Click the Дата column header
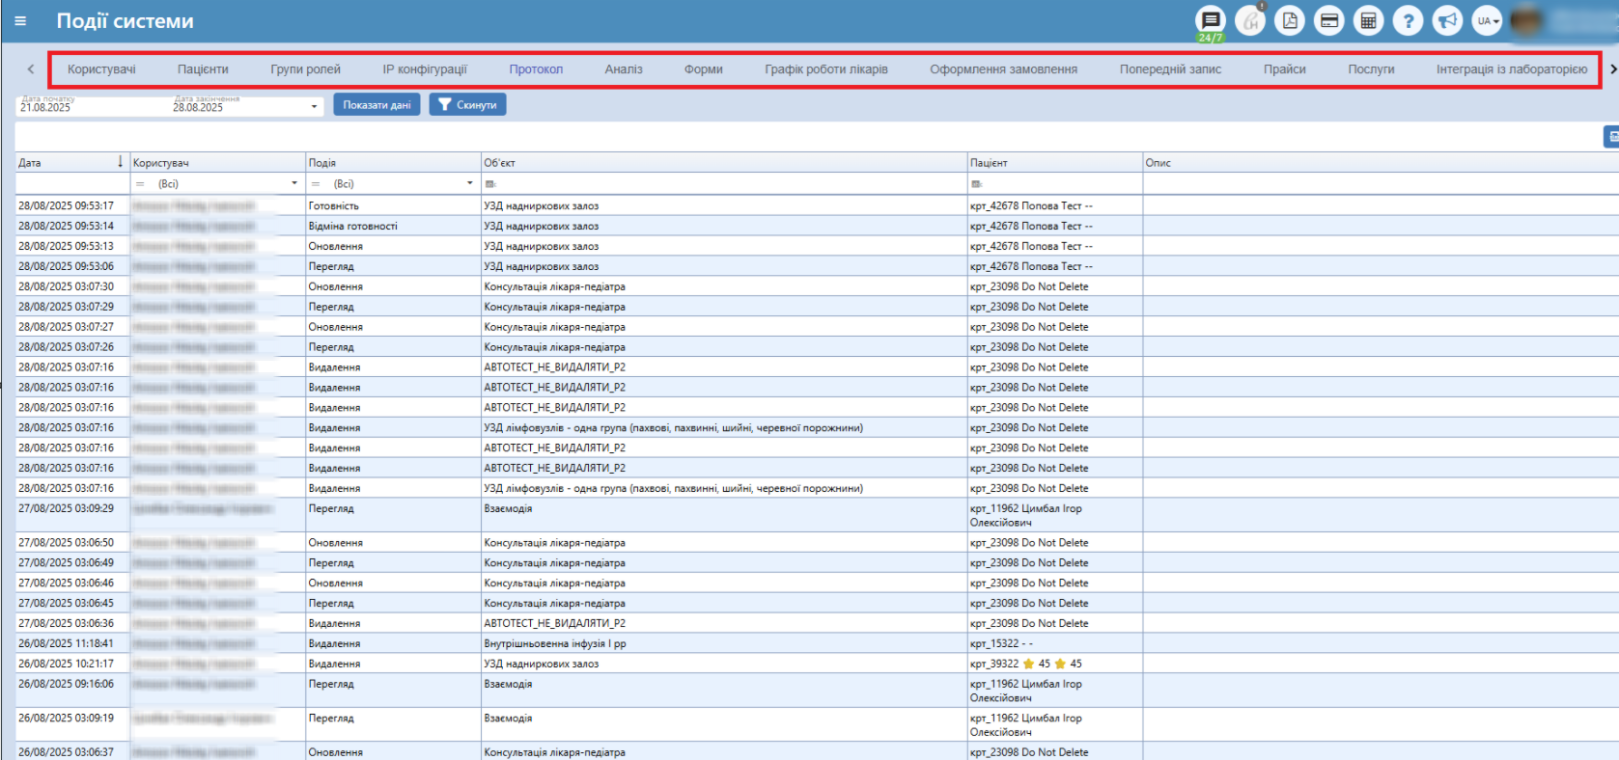Viewport: 1619px width, 760px height. point(72,162)
